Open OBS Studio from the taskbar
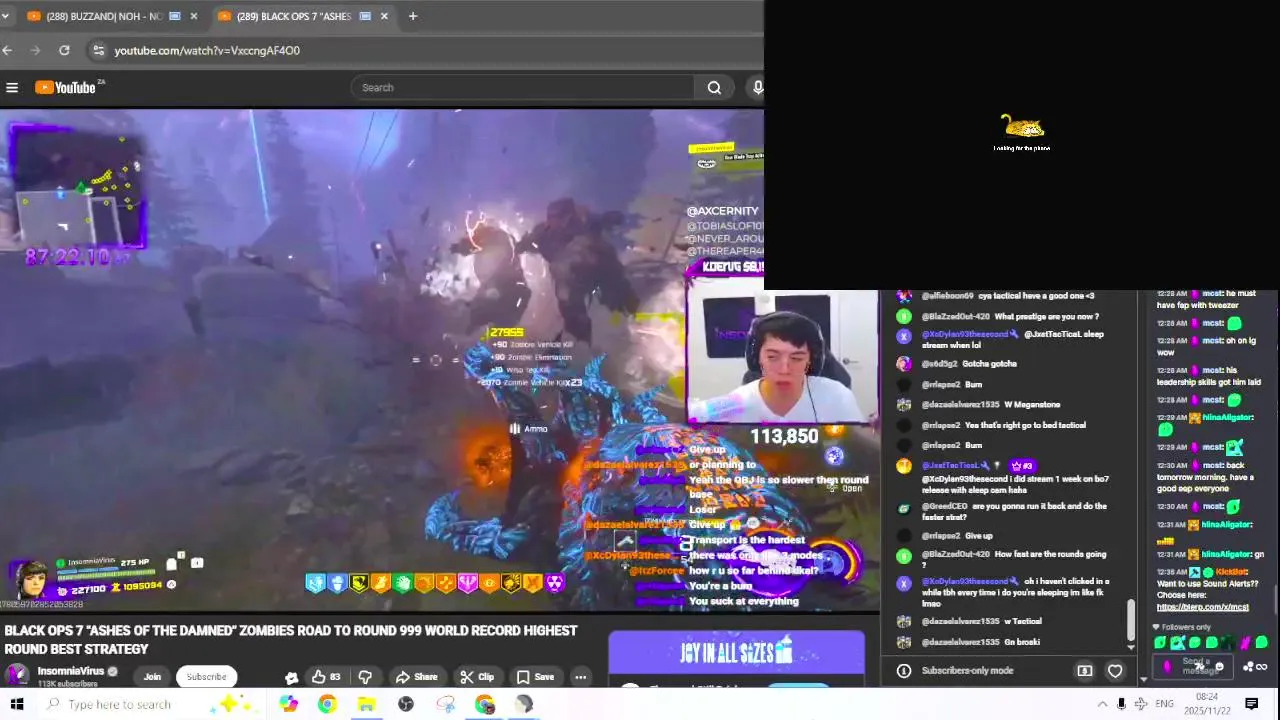The width and height of the screenshot is (1280, 720). click(x=405, y=704)
